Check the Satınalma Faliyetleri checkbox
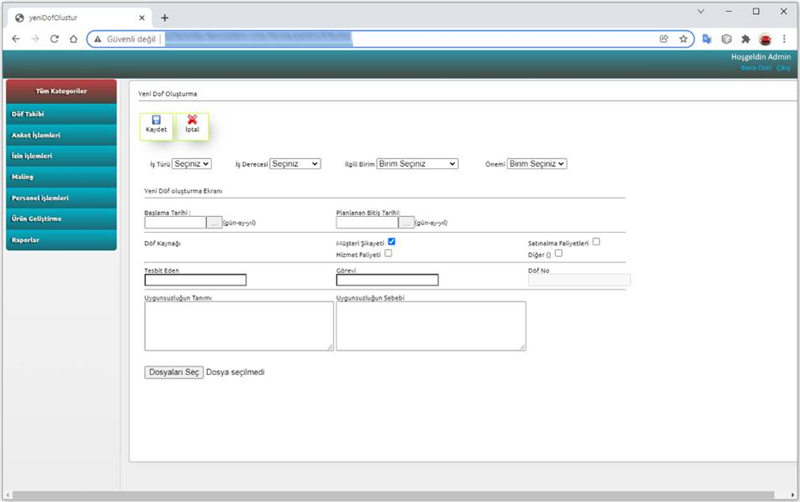 [x=596, y=242]
